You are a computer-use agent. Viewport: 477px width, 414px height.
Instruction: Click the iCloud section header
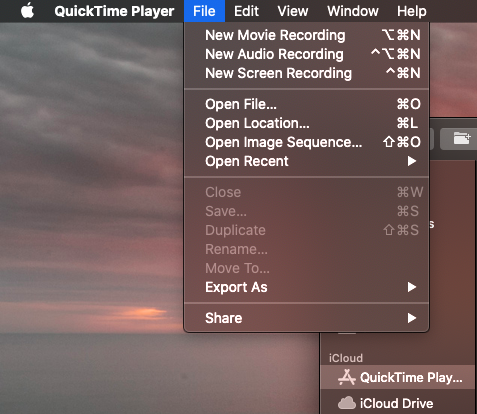[x=346, y=358]
